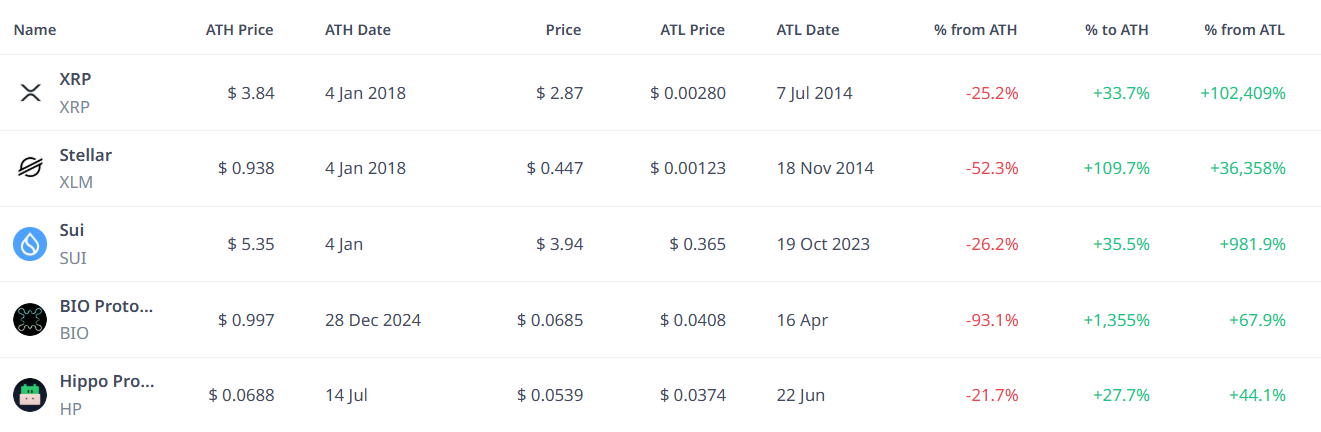
Task: Sort table by Name column header
Action: 35,30
